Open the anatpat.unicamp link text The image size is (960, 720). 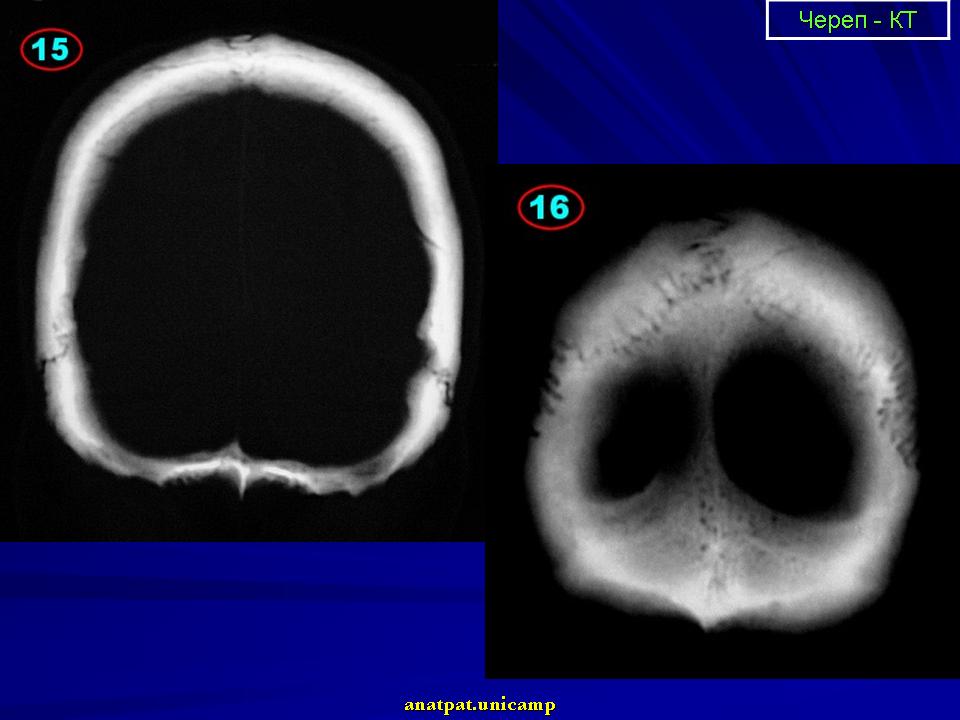[x=480, y=704]
